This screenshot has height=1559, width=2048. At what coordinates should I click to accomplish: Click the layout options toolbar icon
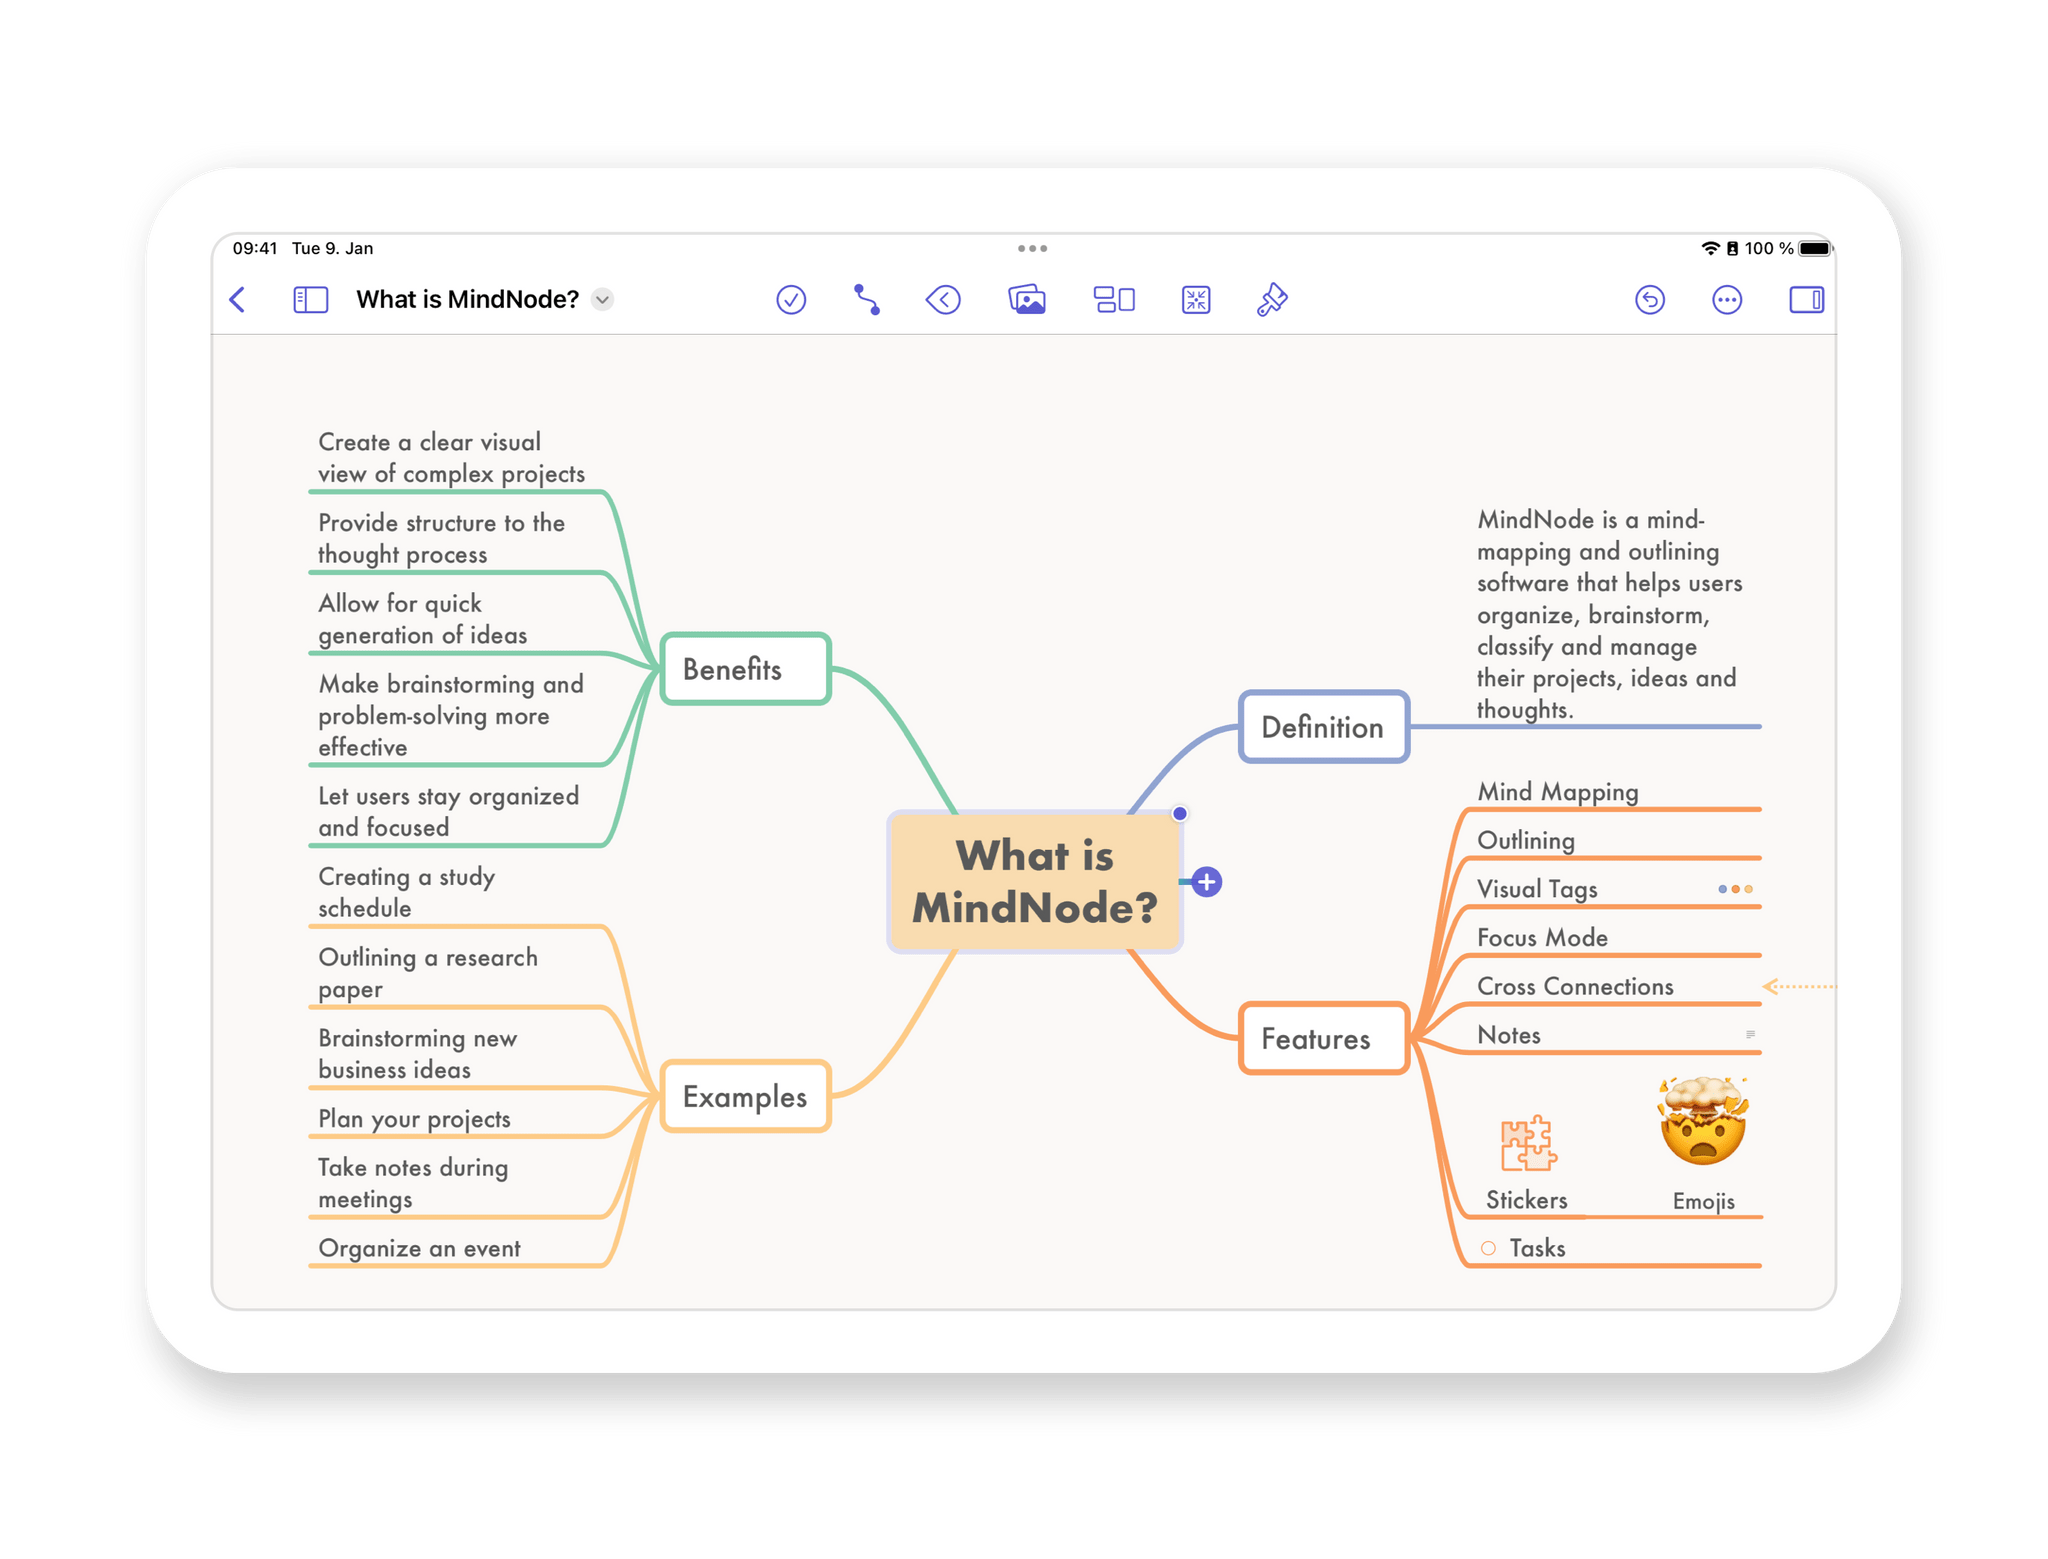[1114, 300]
